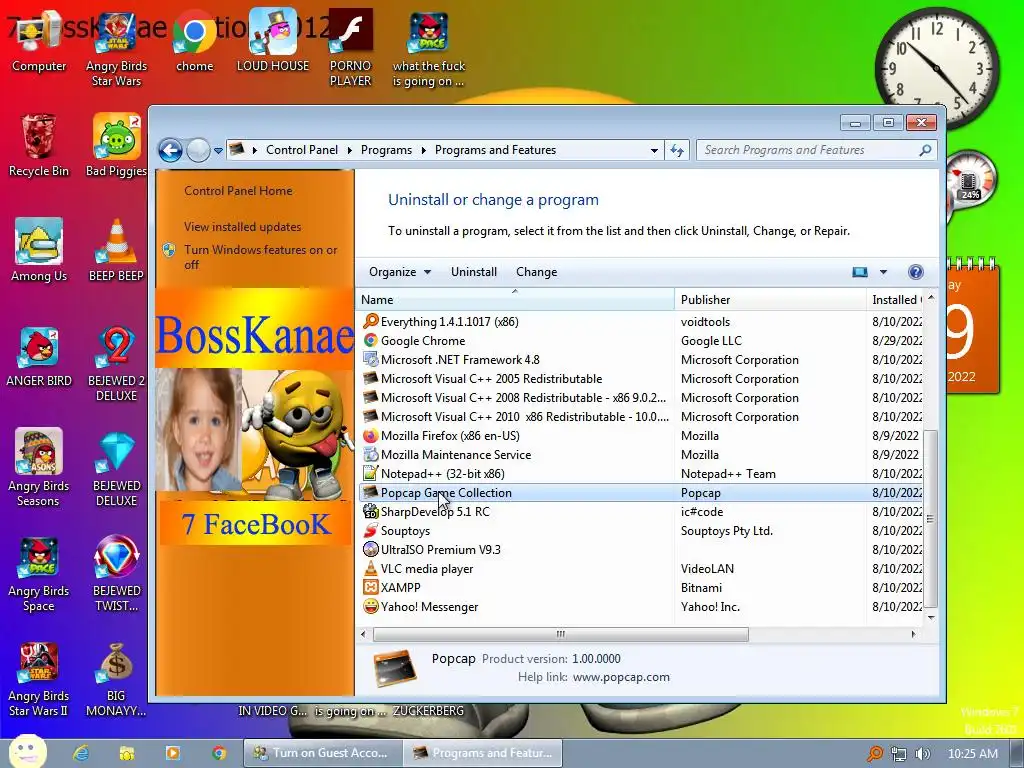This screenshot has width=1024, height=768.
Task: Click the network tray icon
Action: click(899, 754)
